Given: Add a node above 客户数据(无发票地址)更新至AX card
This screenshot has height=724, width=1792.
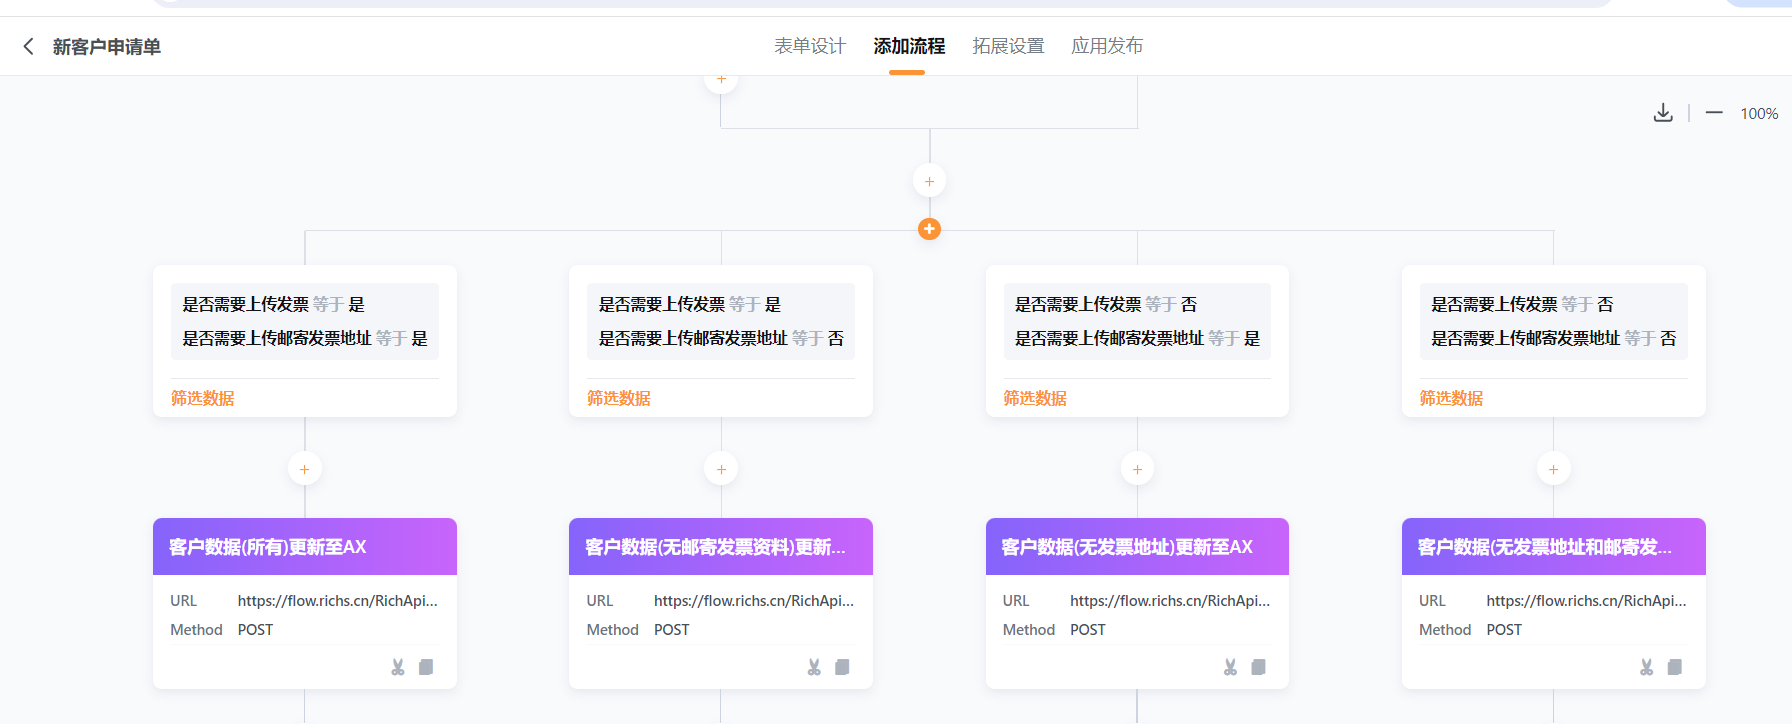Looking at the screenshot, I should pos(1137,469).
